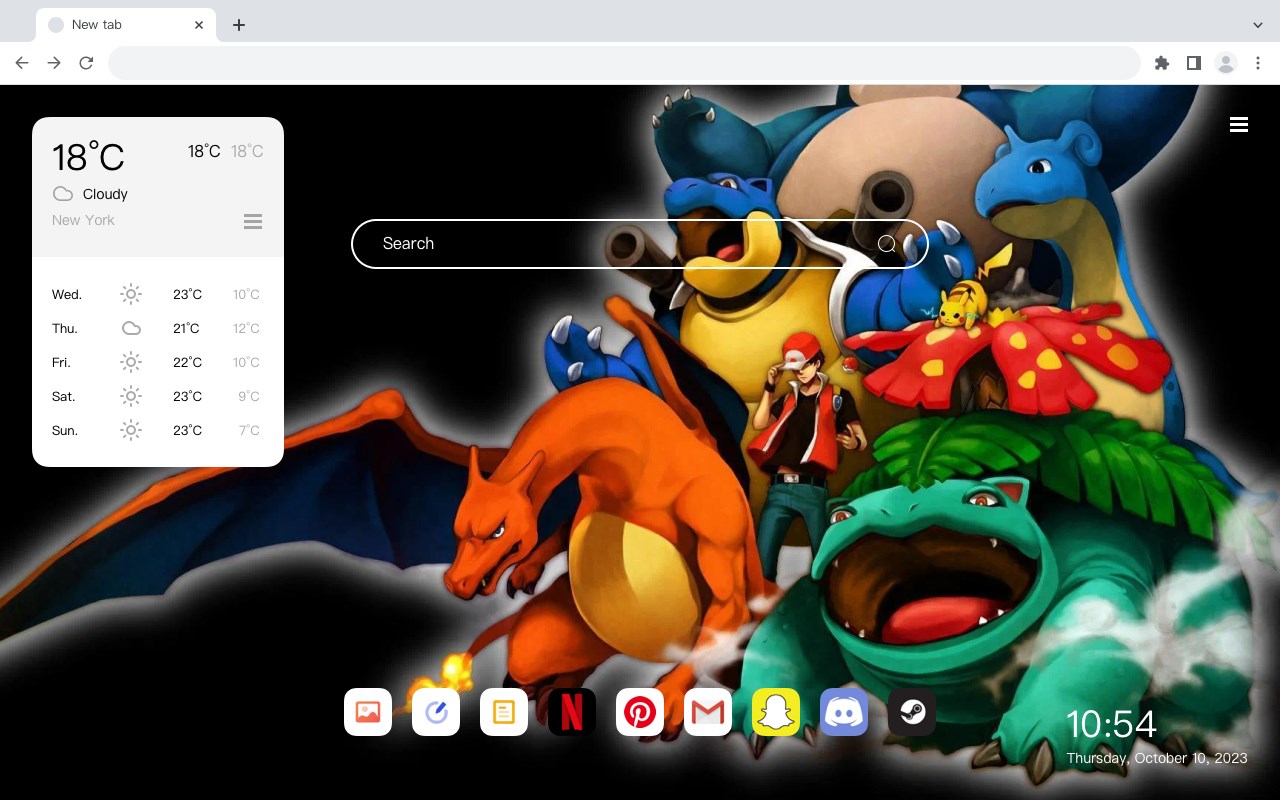Screen dimensions: 1280x800
Task: Click the cloud icon beside Cloudy
Action: pyautogui.click(x=63, y=194)
